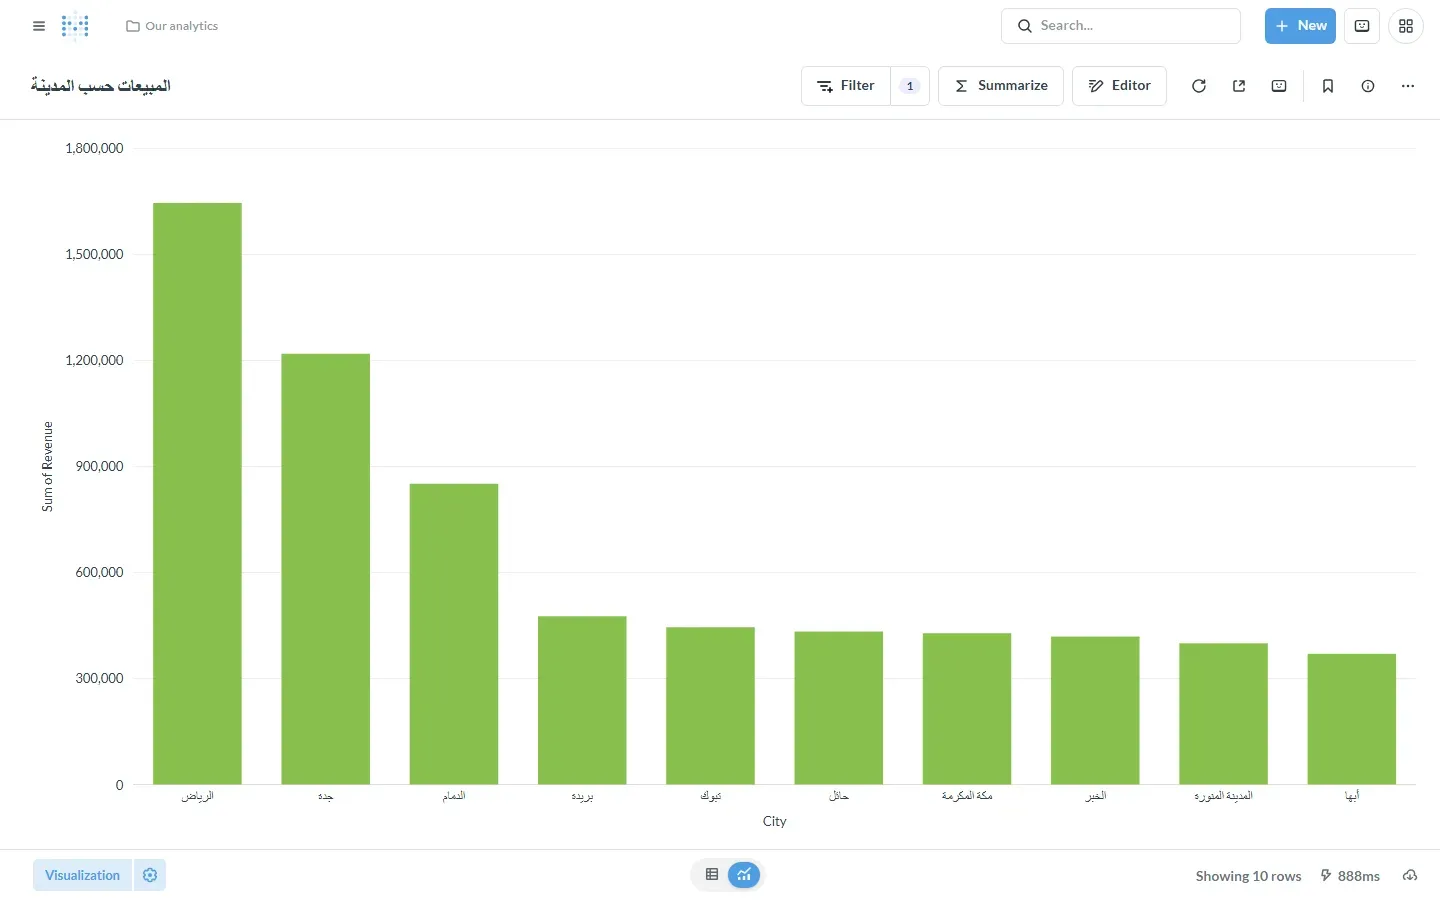The height and width of the screenshot is (900, 1440).
Task: Download full results cloud icon
Action: point(1410,875)
